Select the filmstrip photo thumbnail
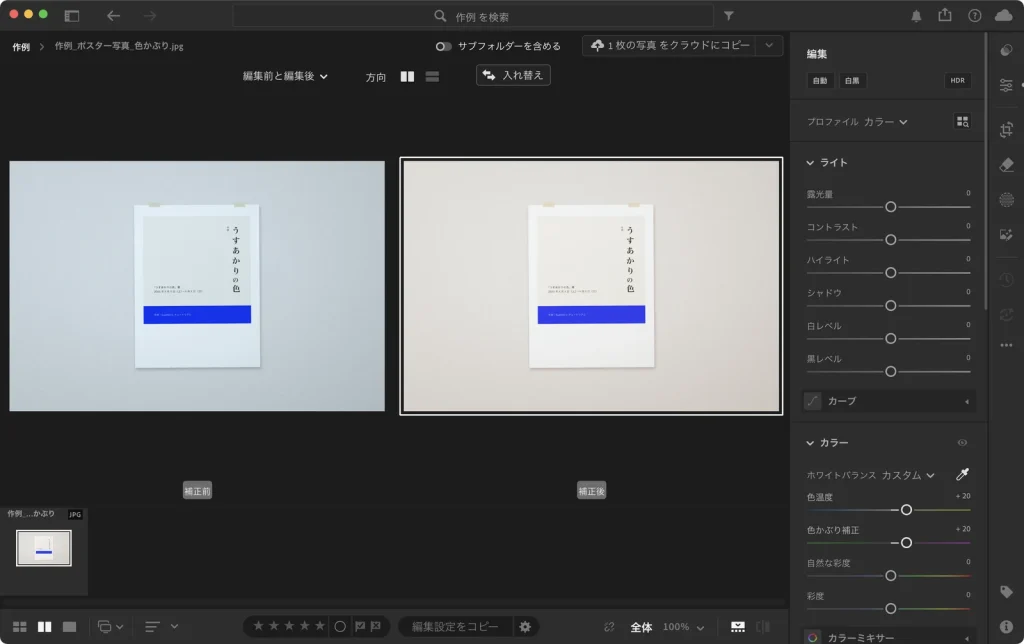1024x644 pixels. point(44,548)
